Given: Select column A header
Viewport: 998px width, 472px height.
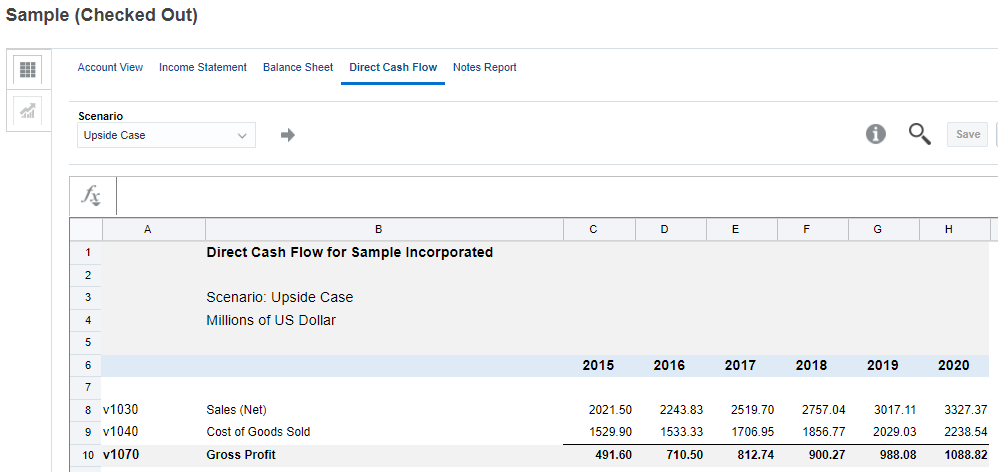Looking at the screenshot, I should [x=153, y=230].
